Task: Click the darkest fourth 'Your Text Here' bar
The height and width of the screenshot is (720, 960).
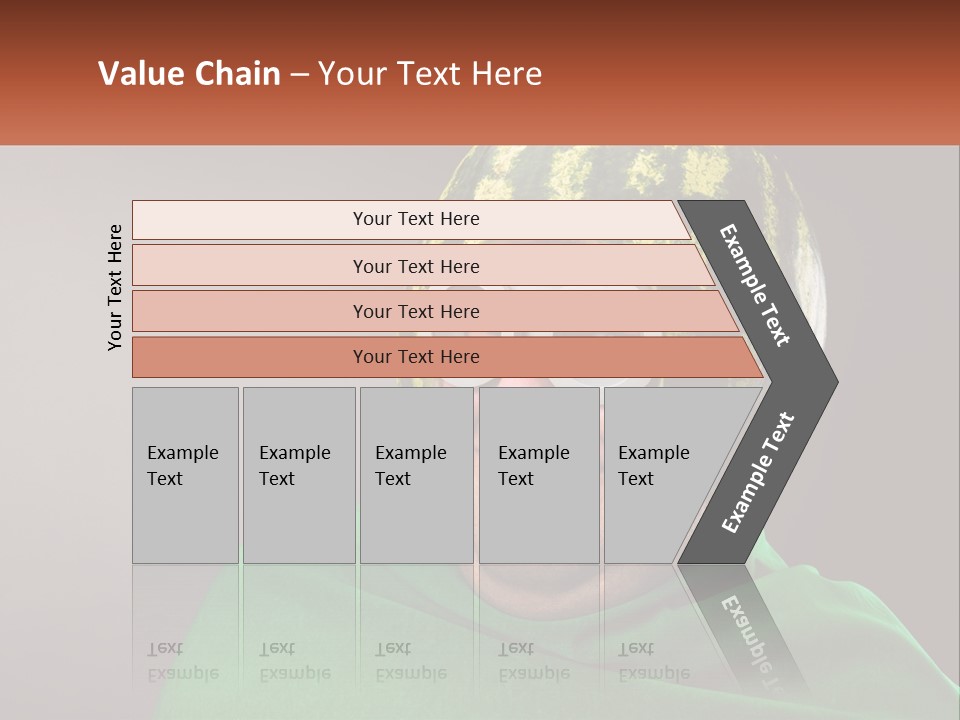Action: [447, 357]
